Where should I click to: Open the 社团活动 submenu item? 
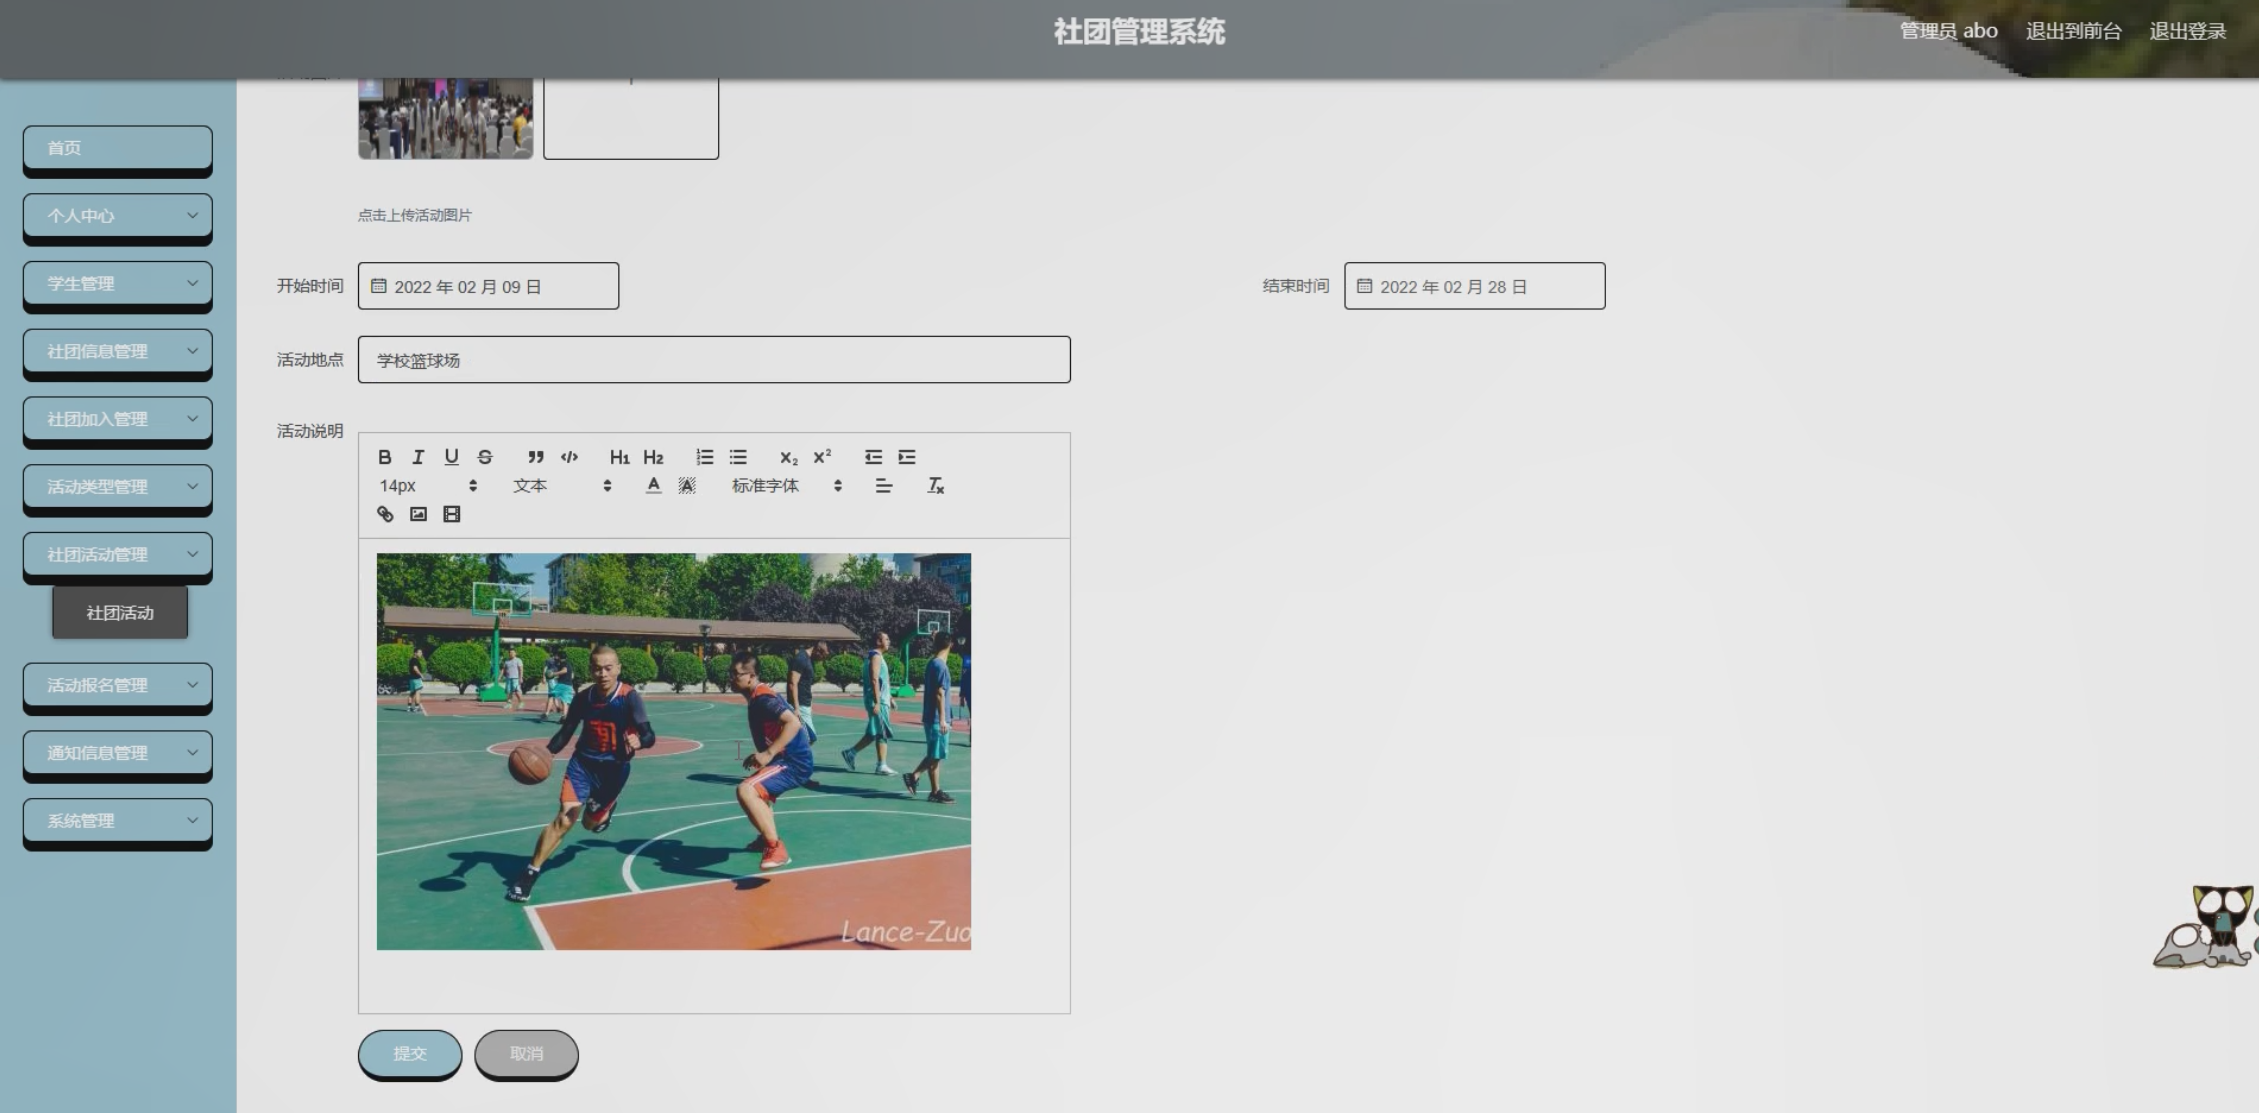tap(120, 612)
